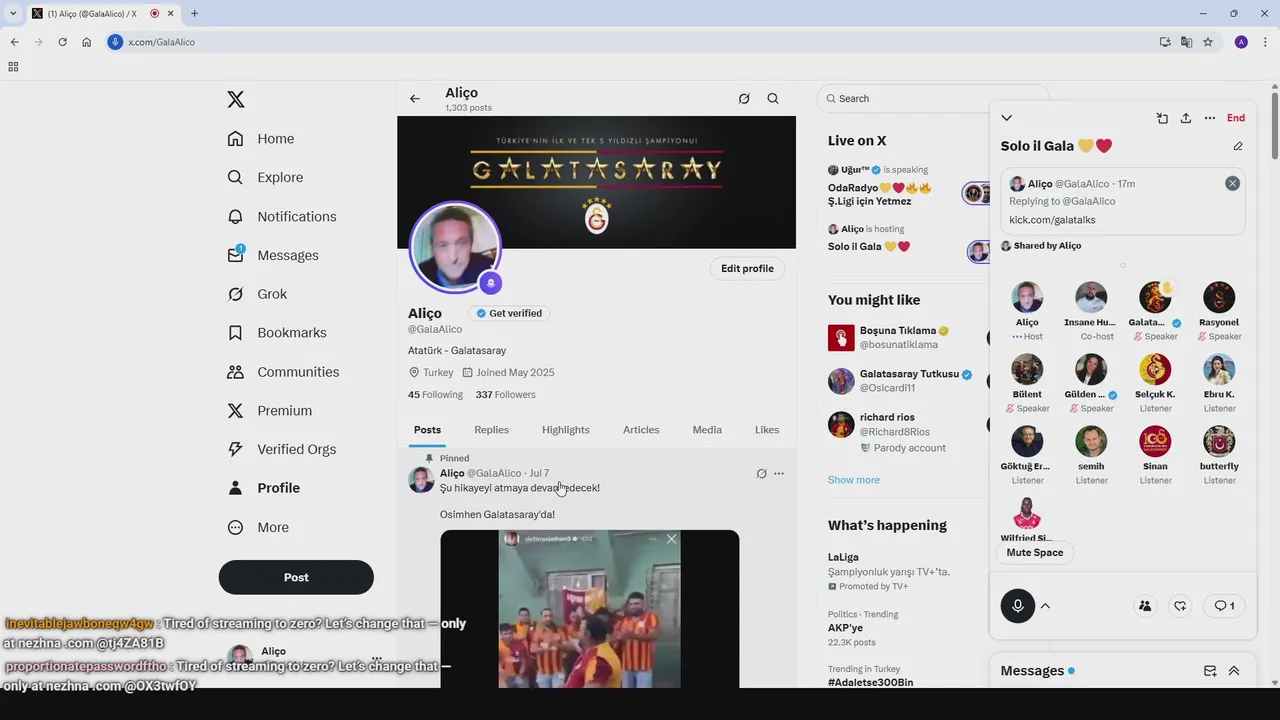Image resolution: width=1280 pixels, height=720 pixels.
Task: Remove the shared post with X button
Action: [1232, 183]
